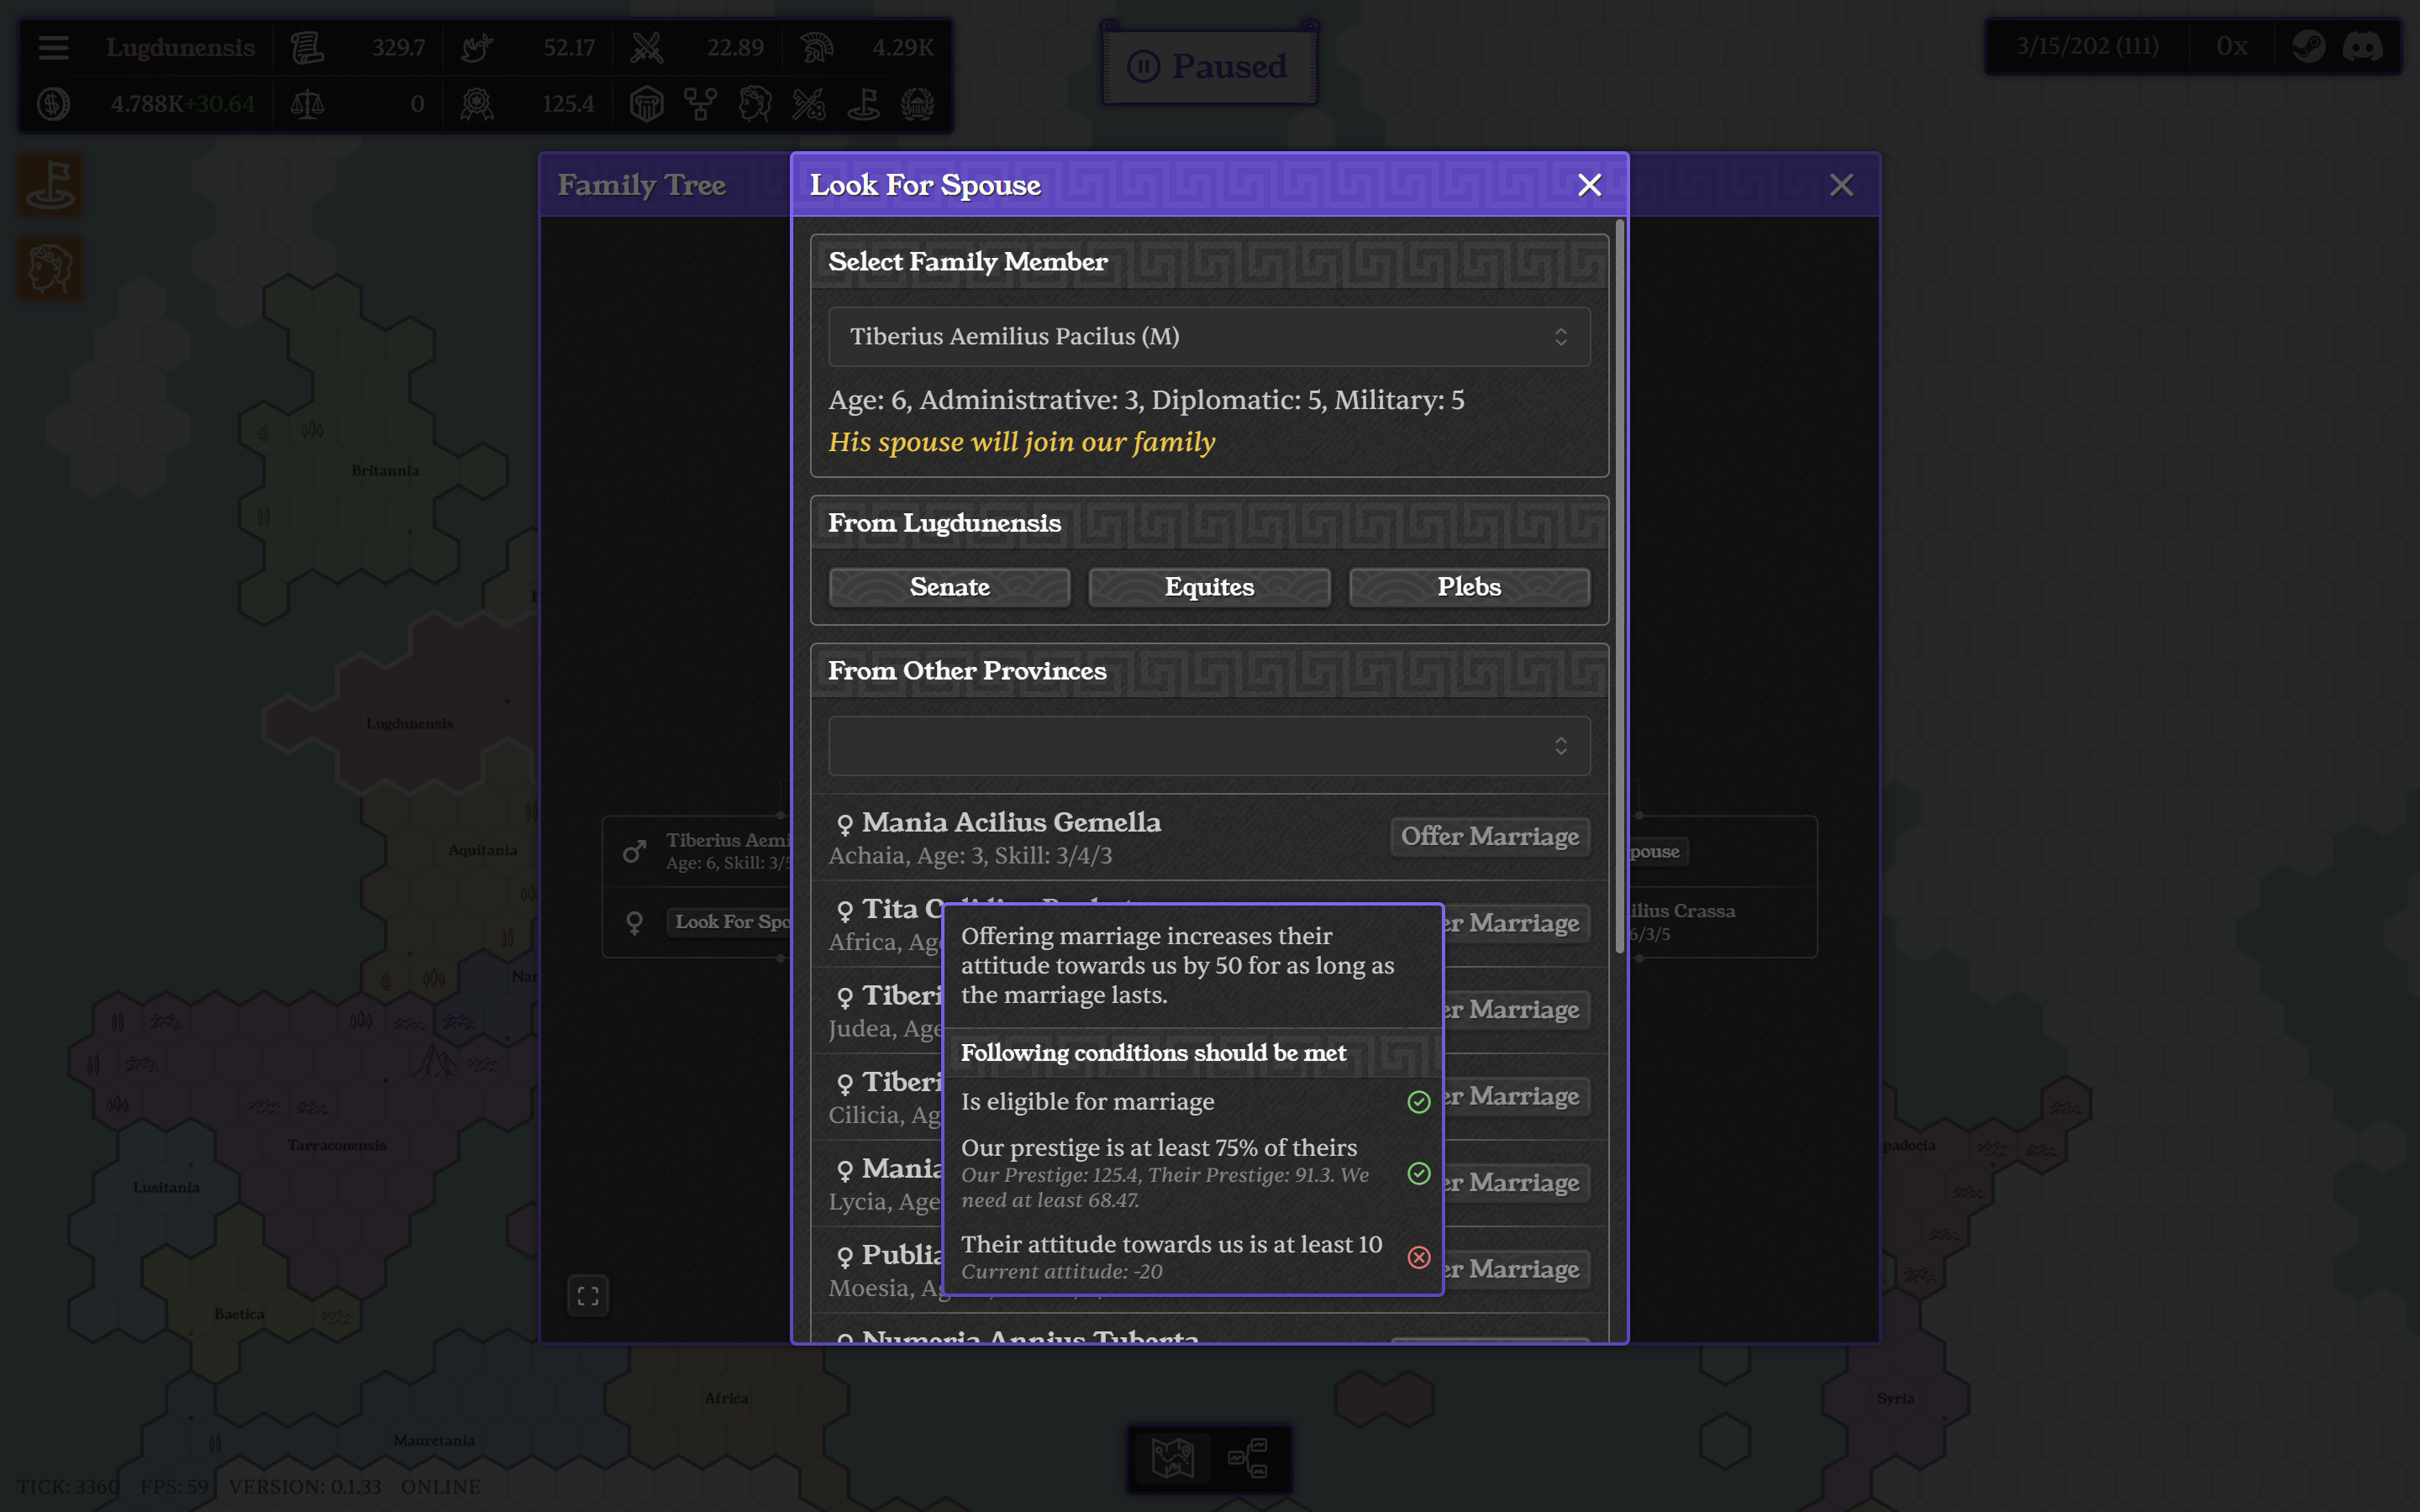Open the flag marker icon in top bar
The image size is (2420, 1512).
pyautogui.click(x=863, y=104)
